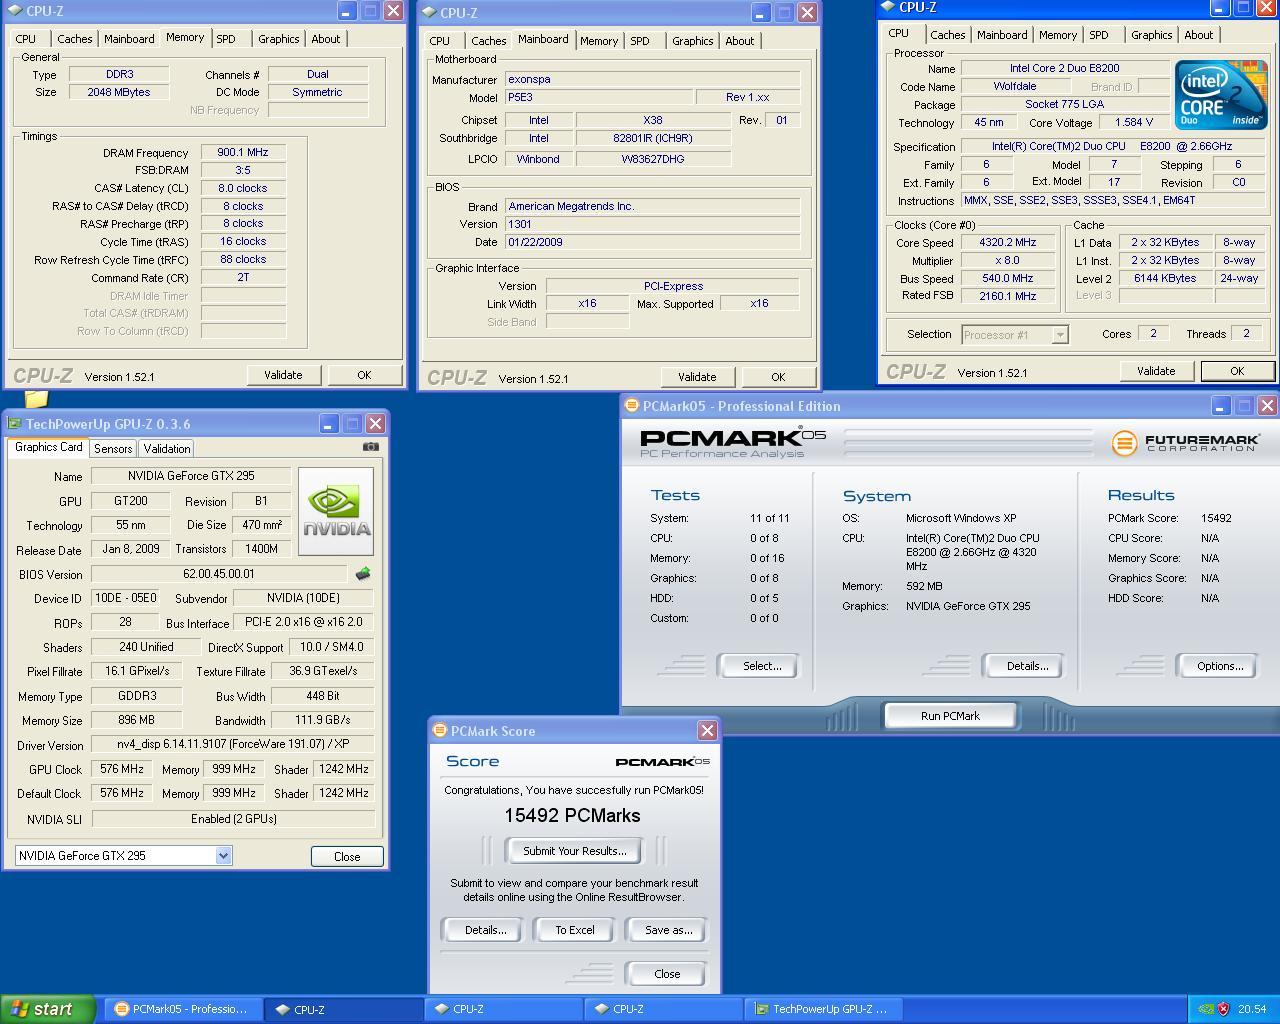
Task: Click the GPU-Z BIOS save chip icon
Action: pyautogui.click(x=363, y=574)
